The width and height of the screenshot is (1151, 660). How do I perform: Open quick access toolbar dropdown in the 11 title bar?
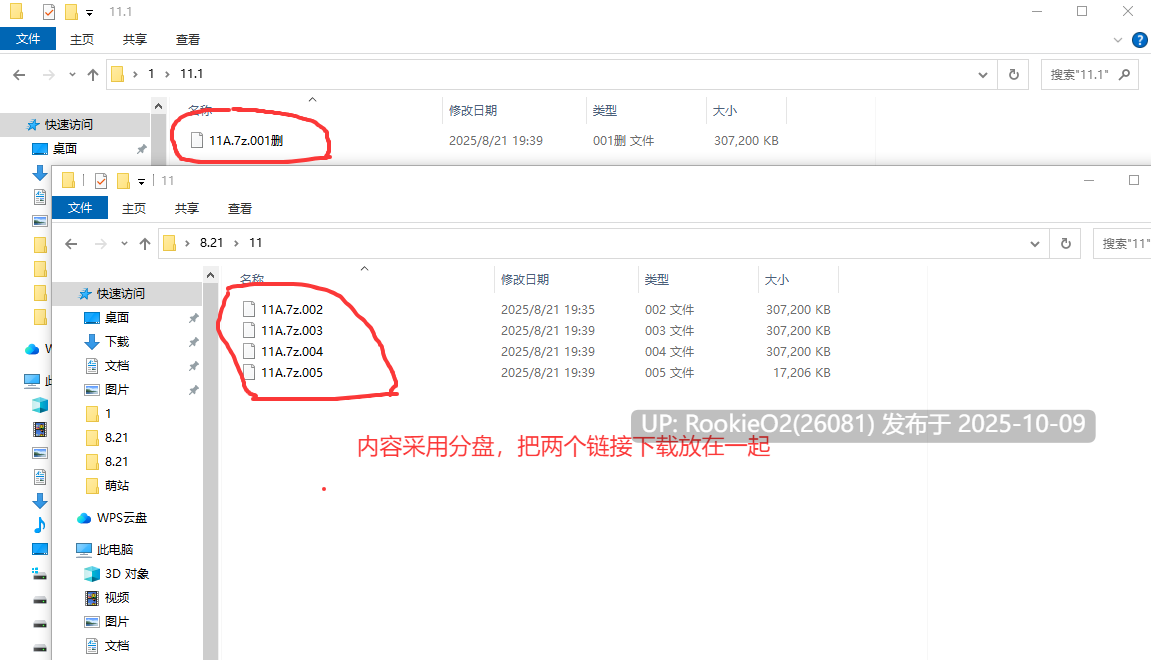point(142,181)
